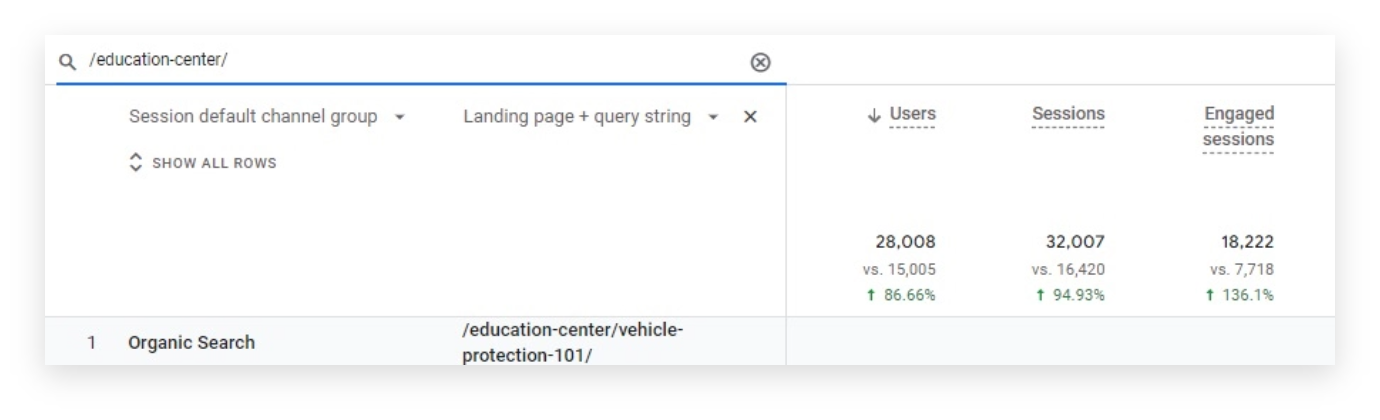Focus the table search input field
The width and height of the screenshot is (1380, 420).
(400, 61)
